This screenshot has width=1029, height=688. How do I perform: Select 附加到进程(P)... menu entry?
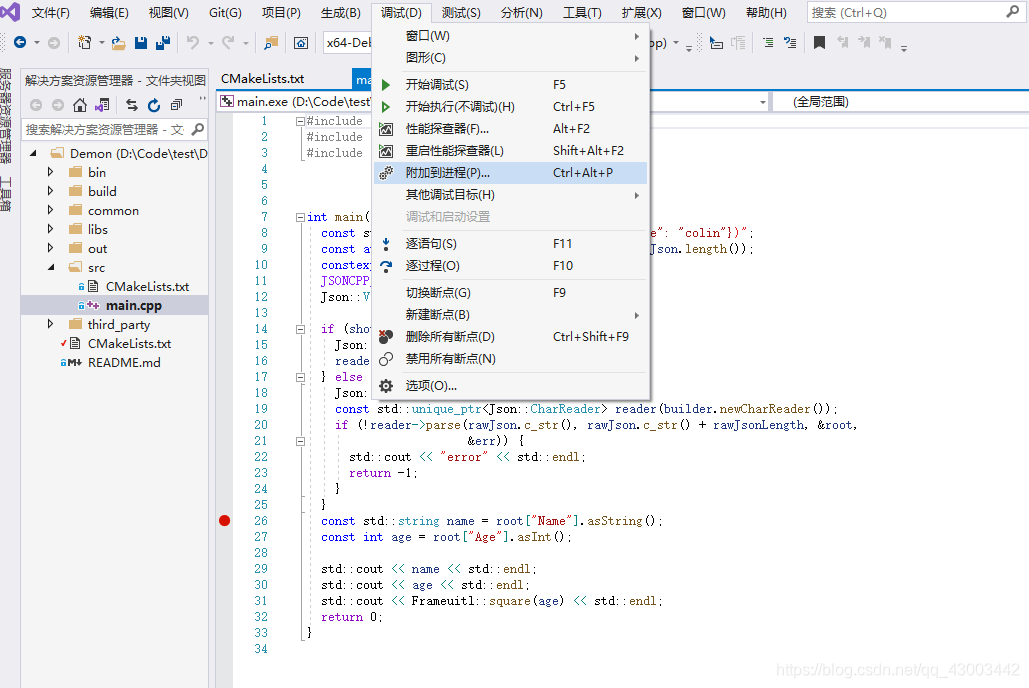(511, 173)
